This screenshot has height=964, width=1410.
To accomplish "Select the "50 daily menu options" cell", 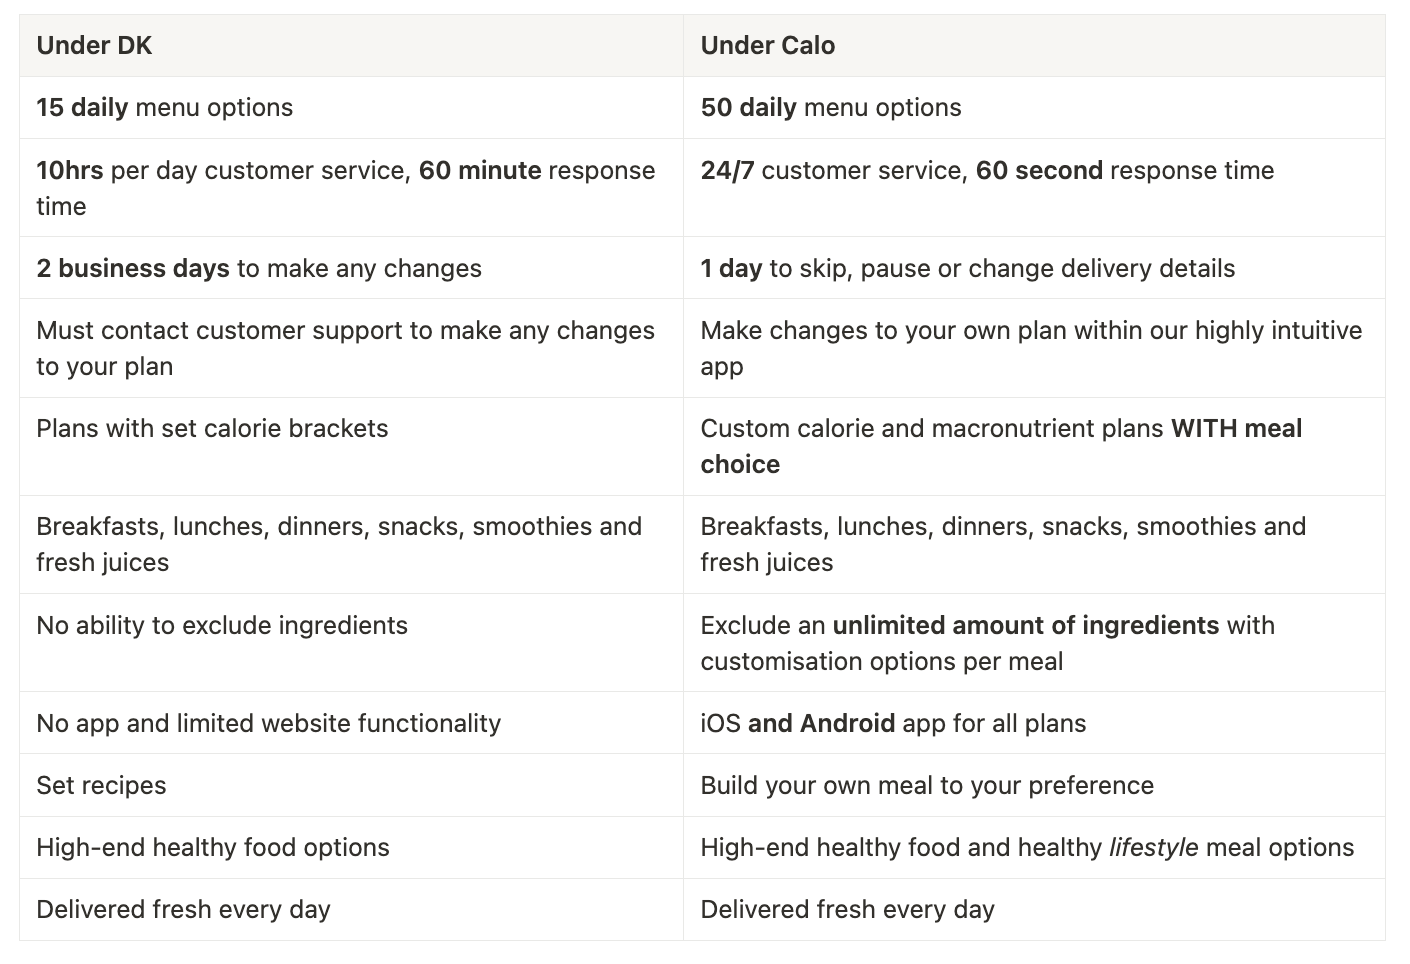I will 831,108.
